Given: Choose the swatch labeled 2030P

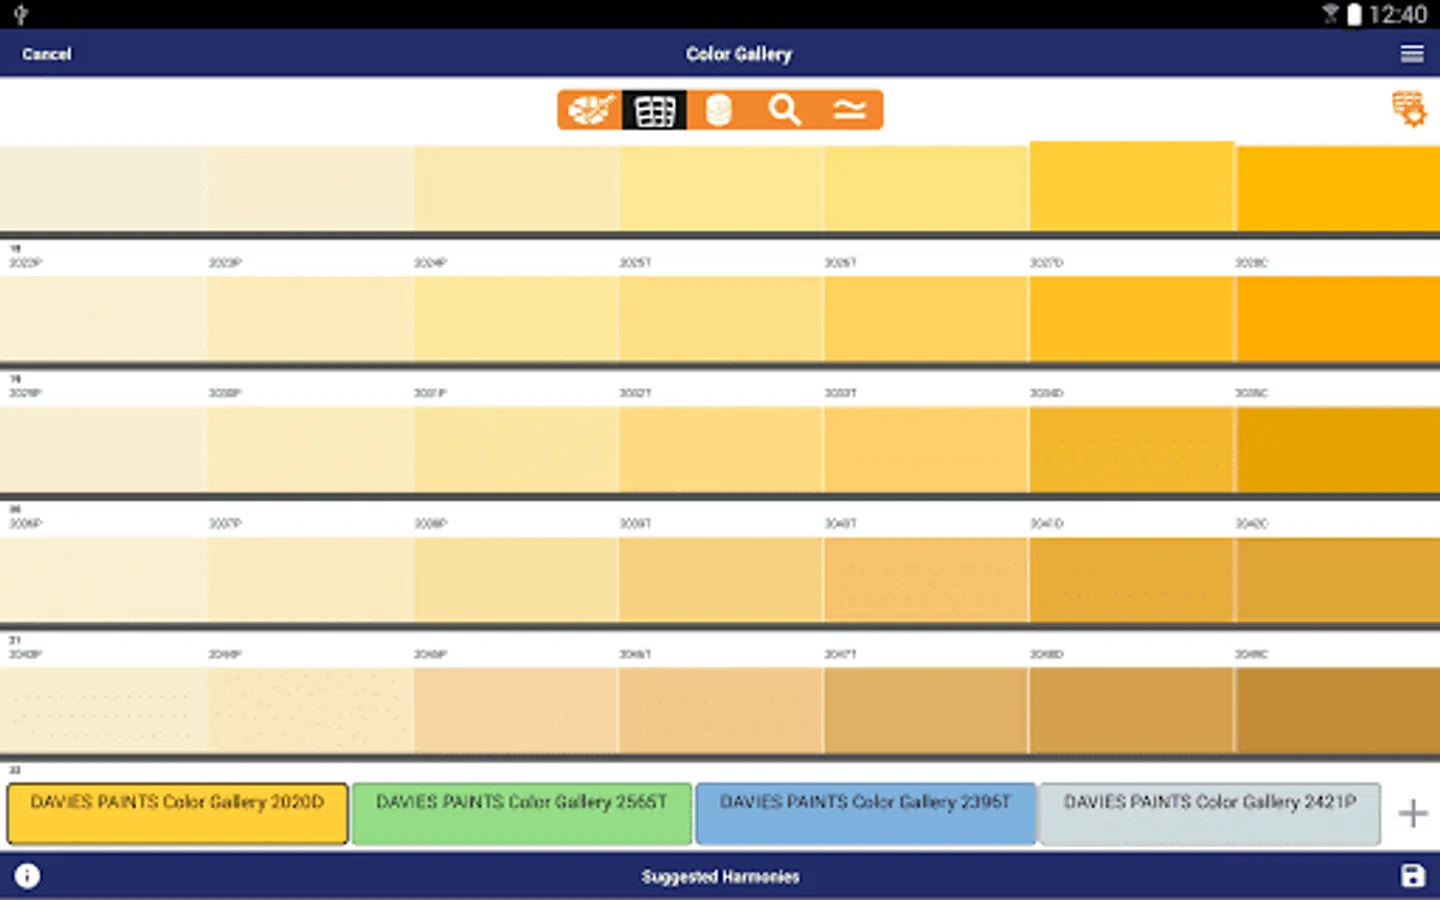Looking at the screenshot, I should point(310,450).
